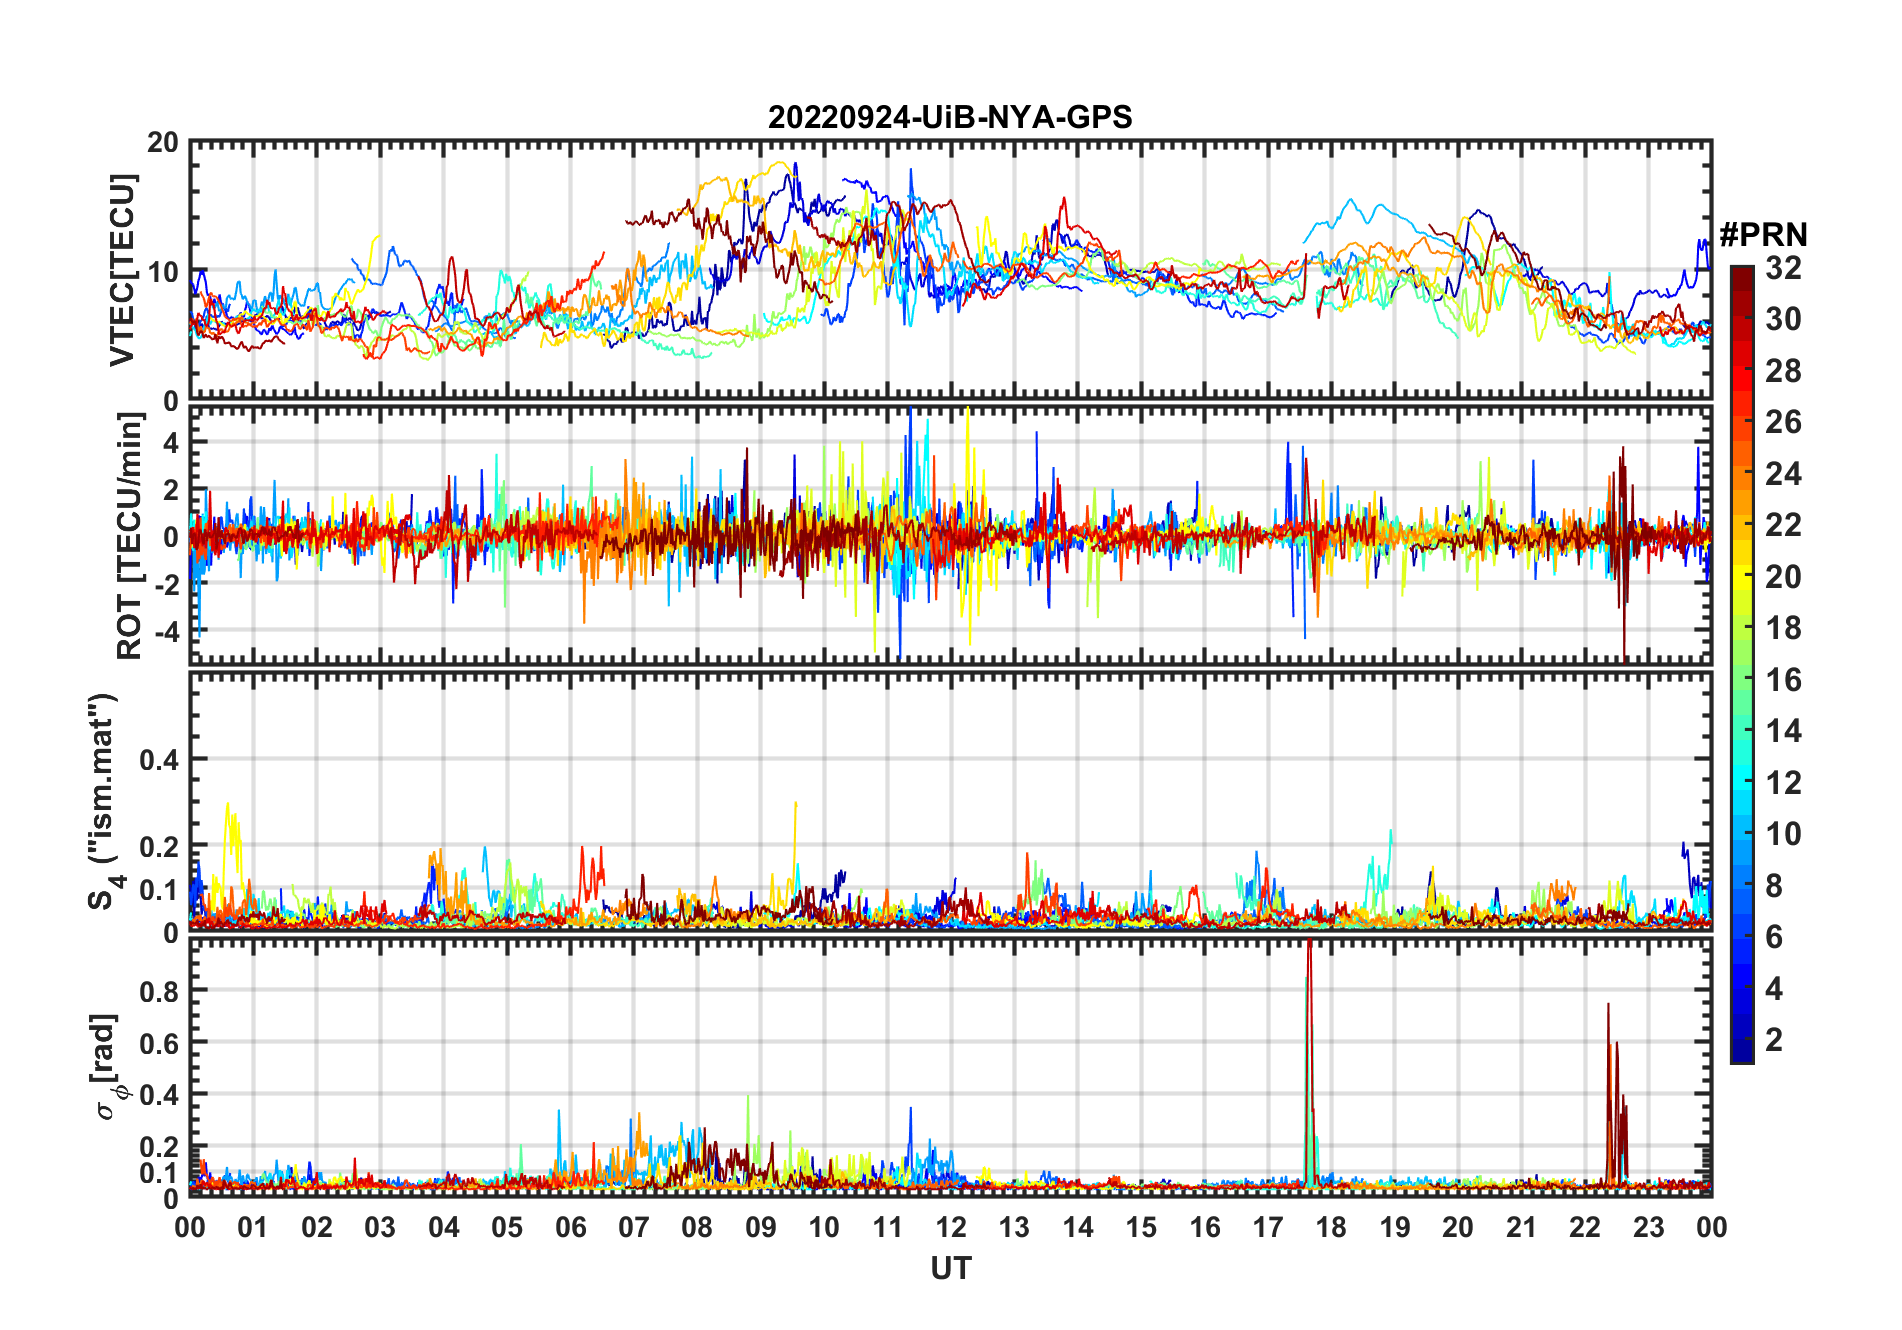Click the plot title "20220924-UiB-NYA-GPS"
This screenshot has width=1902, height=1330.
click(x=950, y=117)
